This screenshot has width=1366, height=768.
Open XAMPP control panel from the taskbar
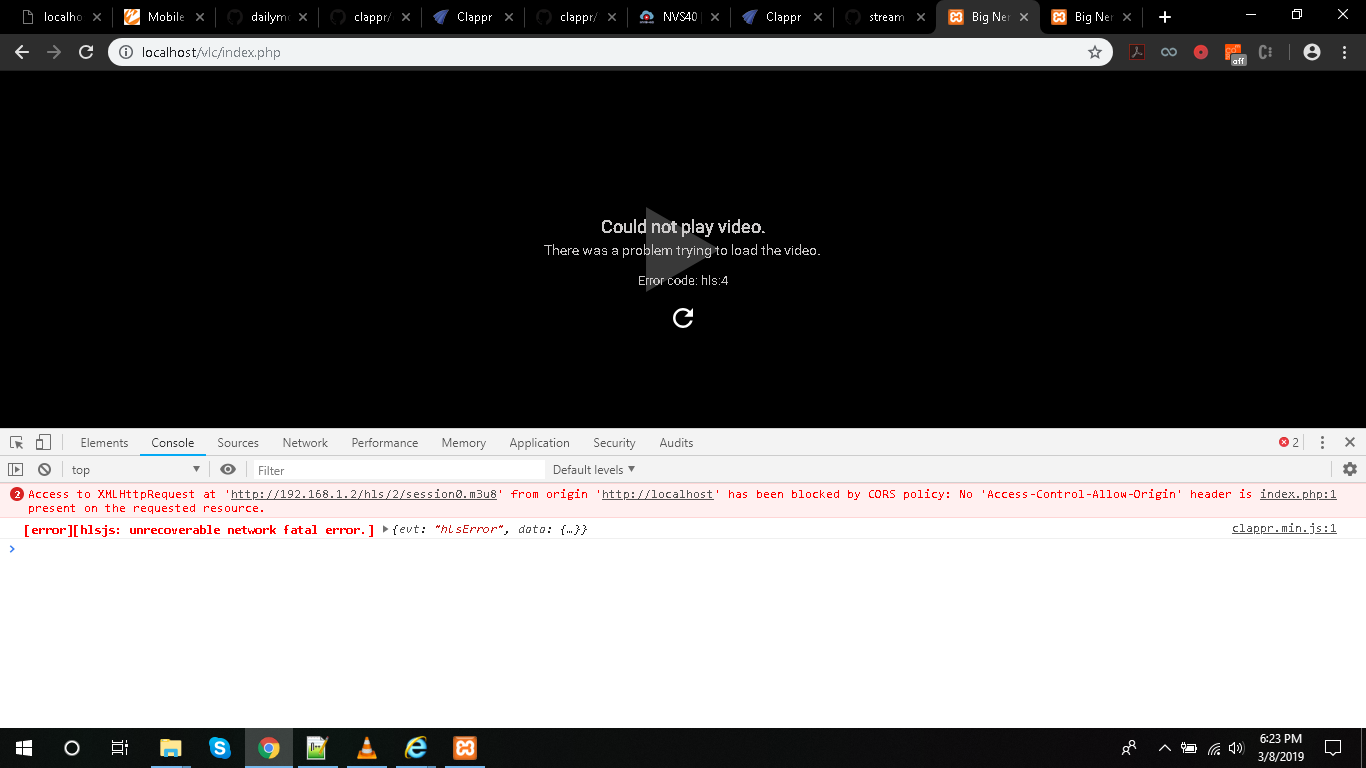point(464,748)
